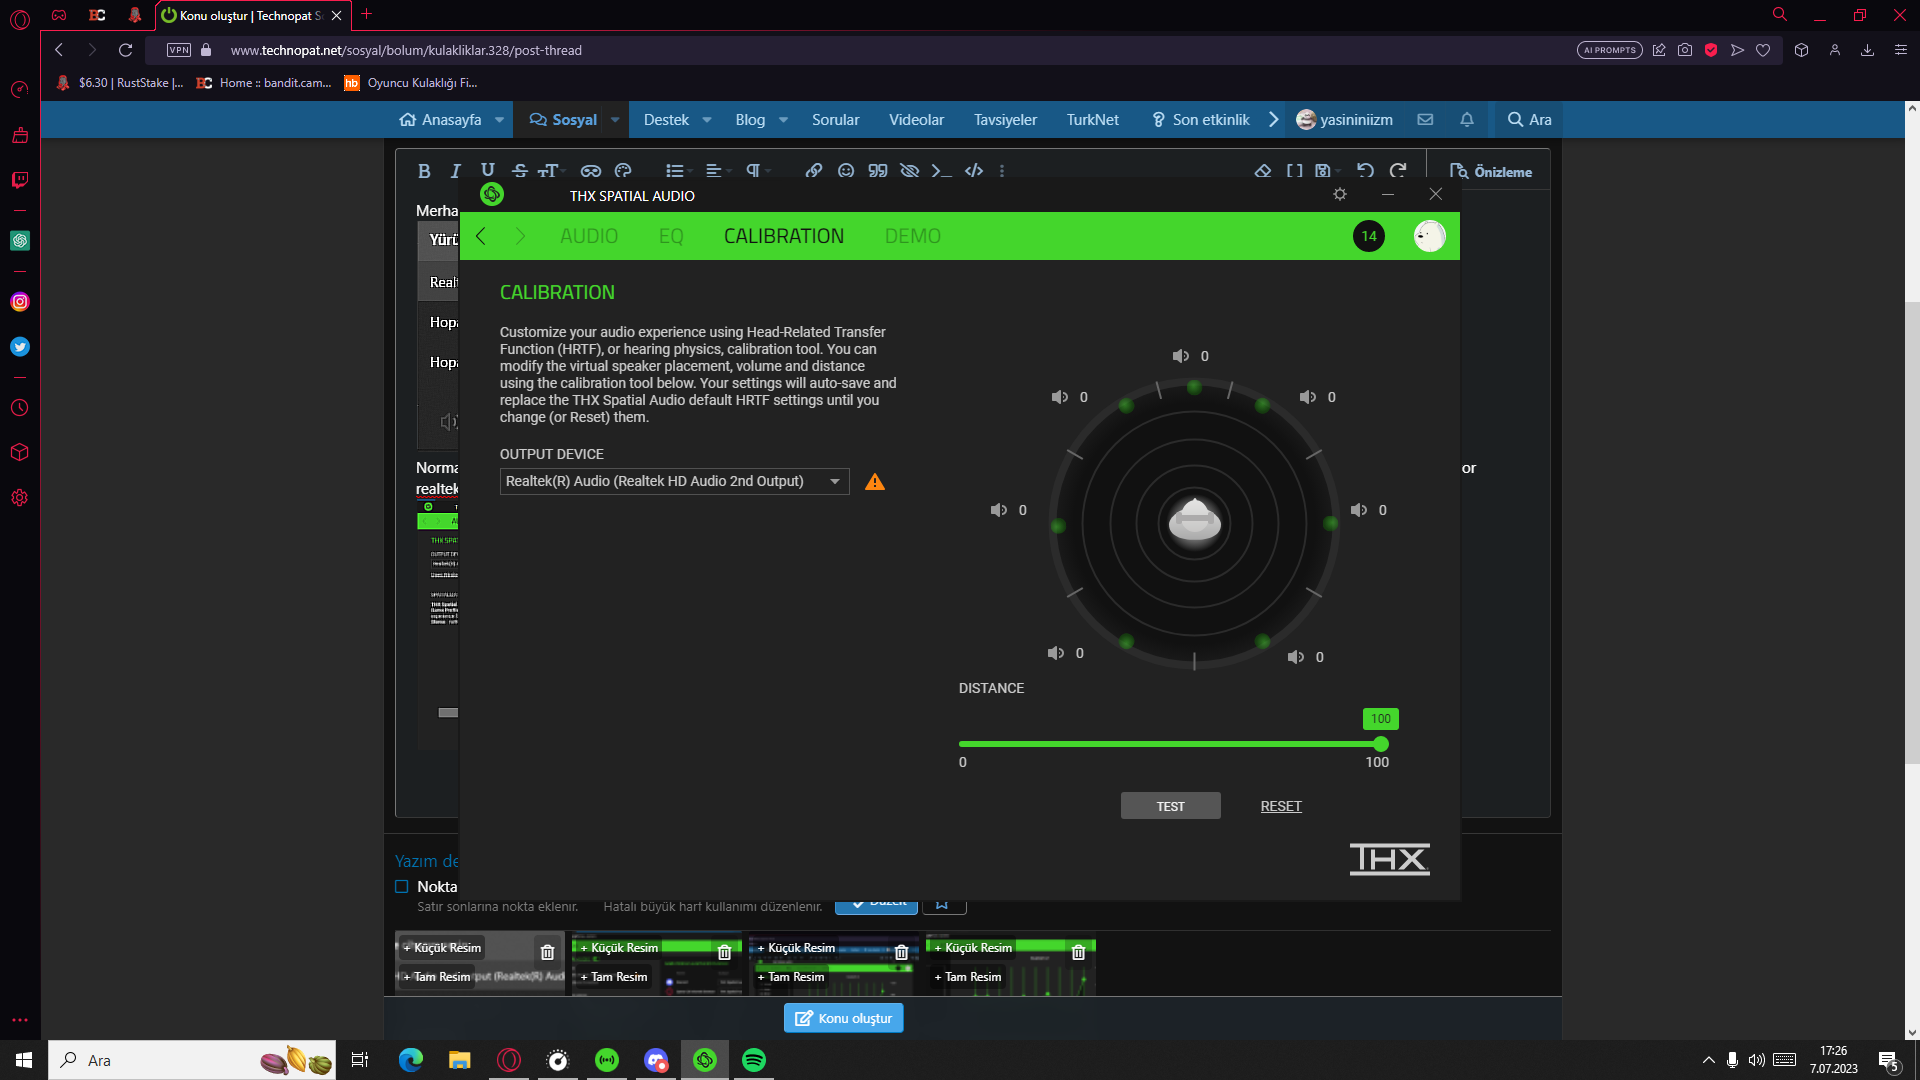This screenshot has width=1920, height=1080.
Task: Open THX Spatial Audio settings gear
Action: [x=1340, y=194]
